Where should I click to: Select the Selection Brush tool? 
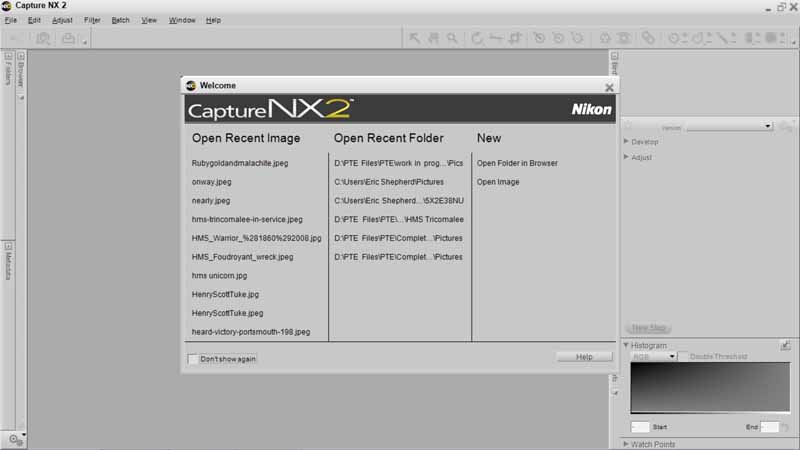tap(726, 38)
